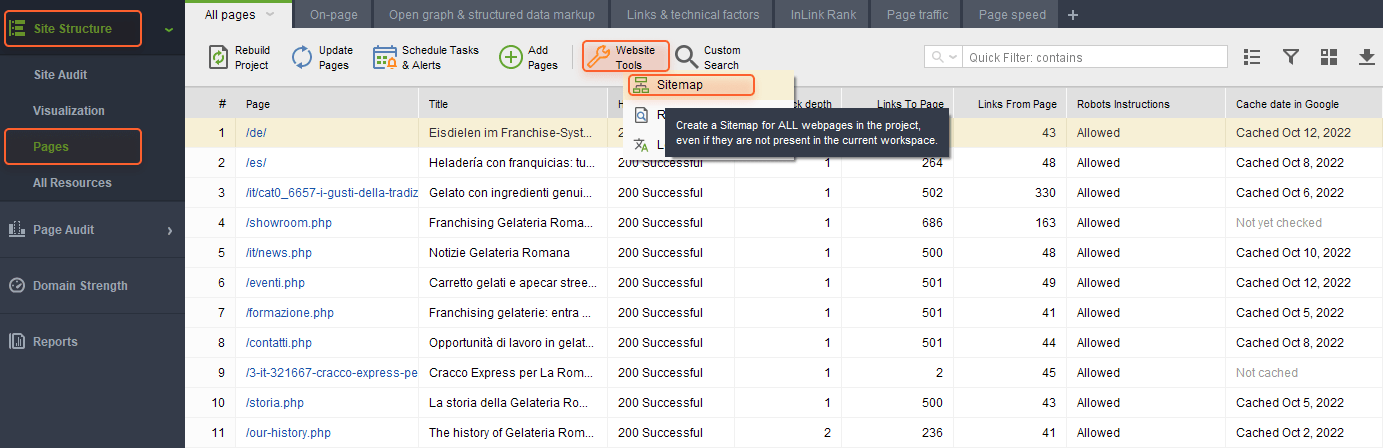Open the /it/cat0_6657 gusti page link
The image size is (1383, 448).
click(x=331, y=193)
